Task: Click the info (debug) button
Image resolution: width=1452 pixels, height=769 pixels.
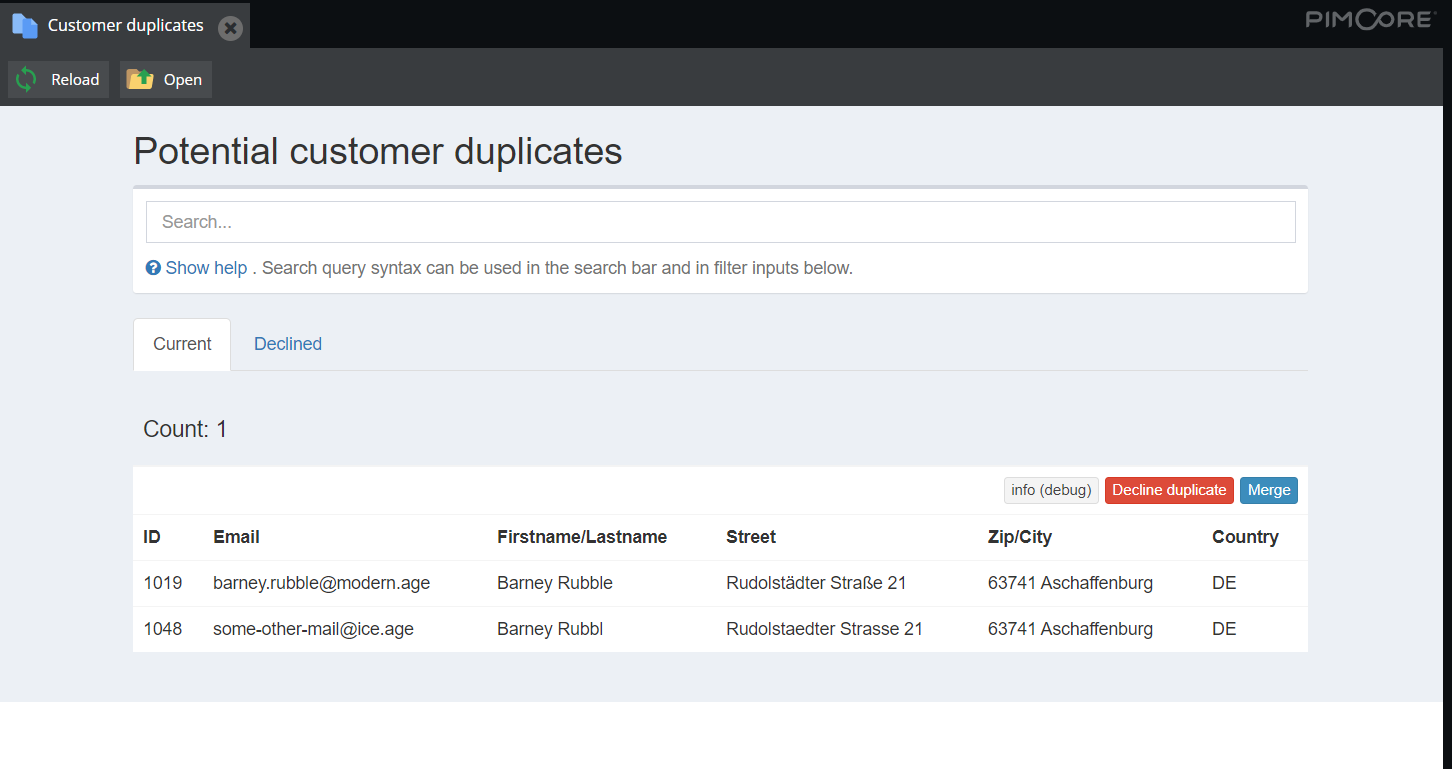Action: pyautogui.click(x=1051, y=490)
